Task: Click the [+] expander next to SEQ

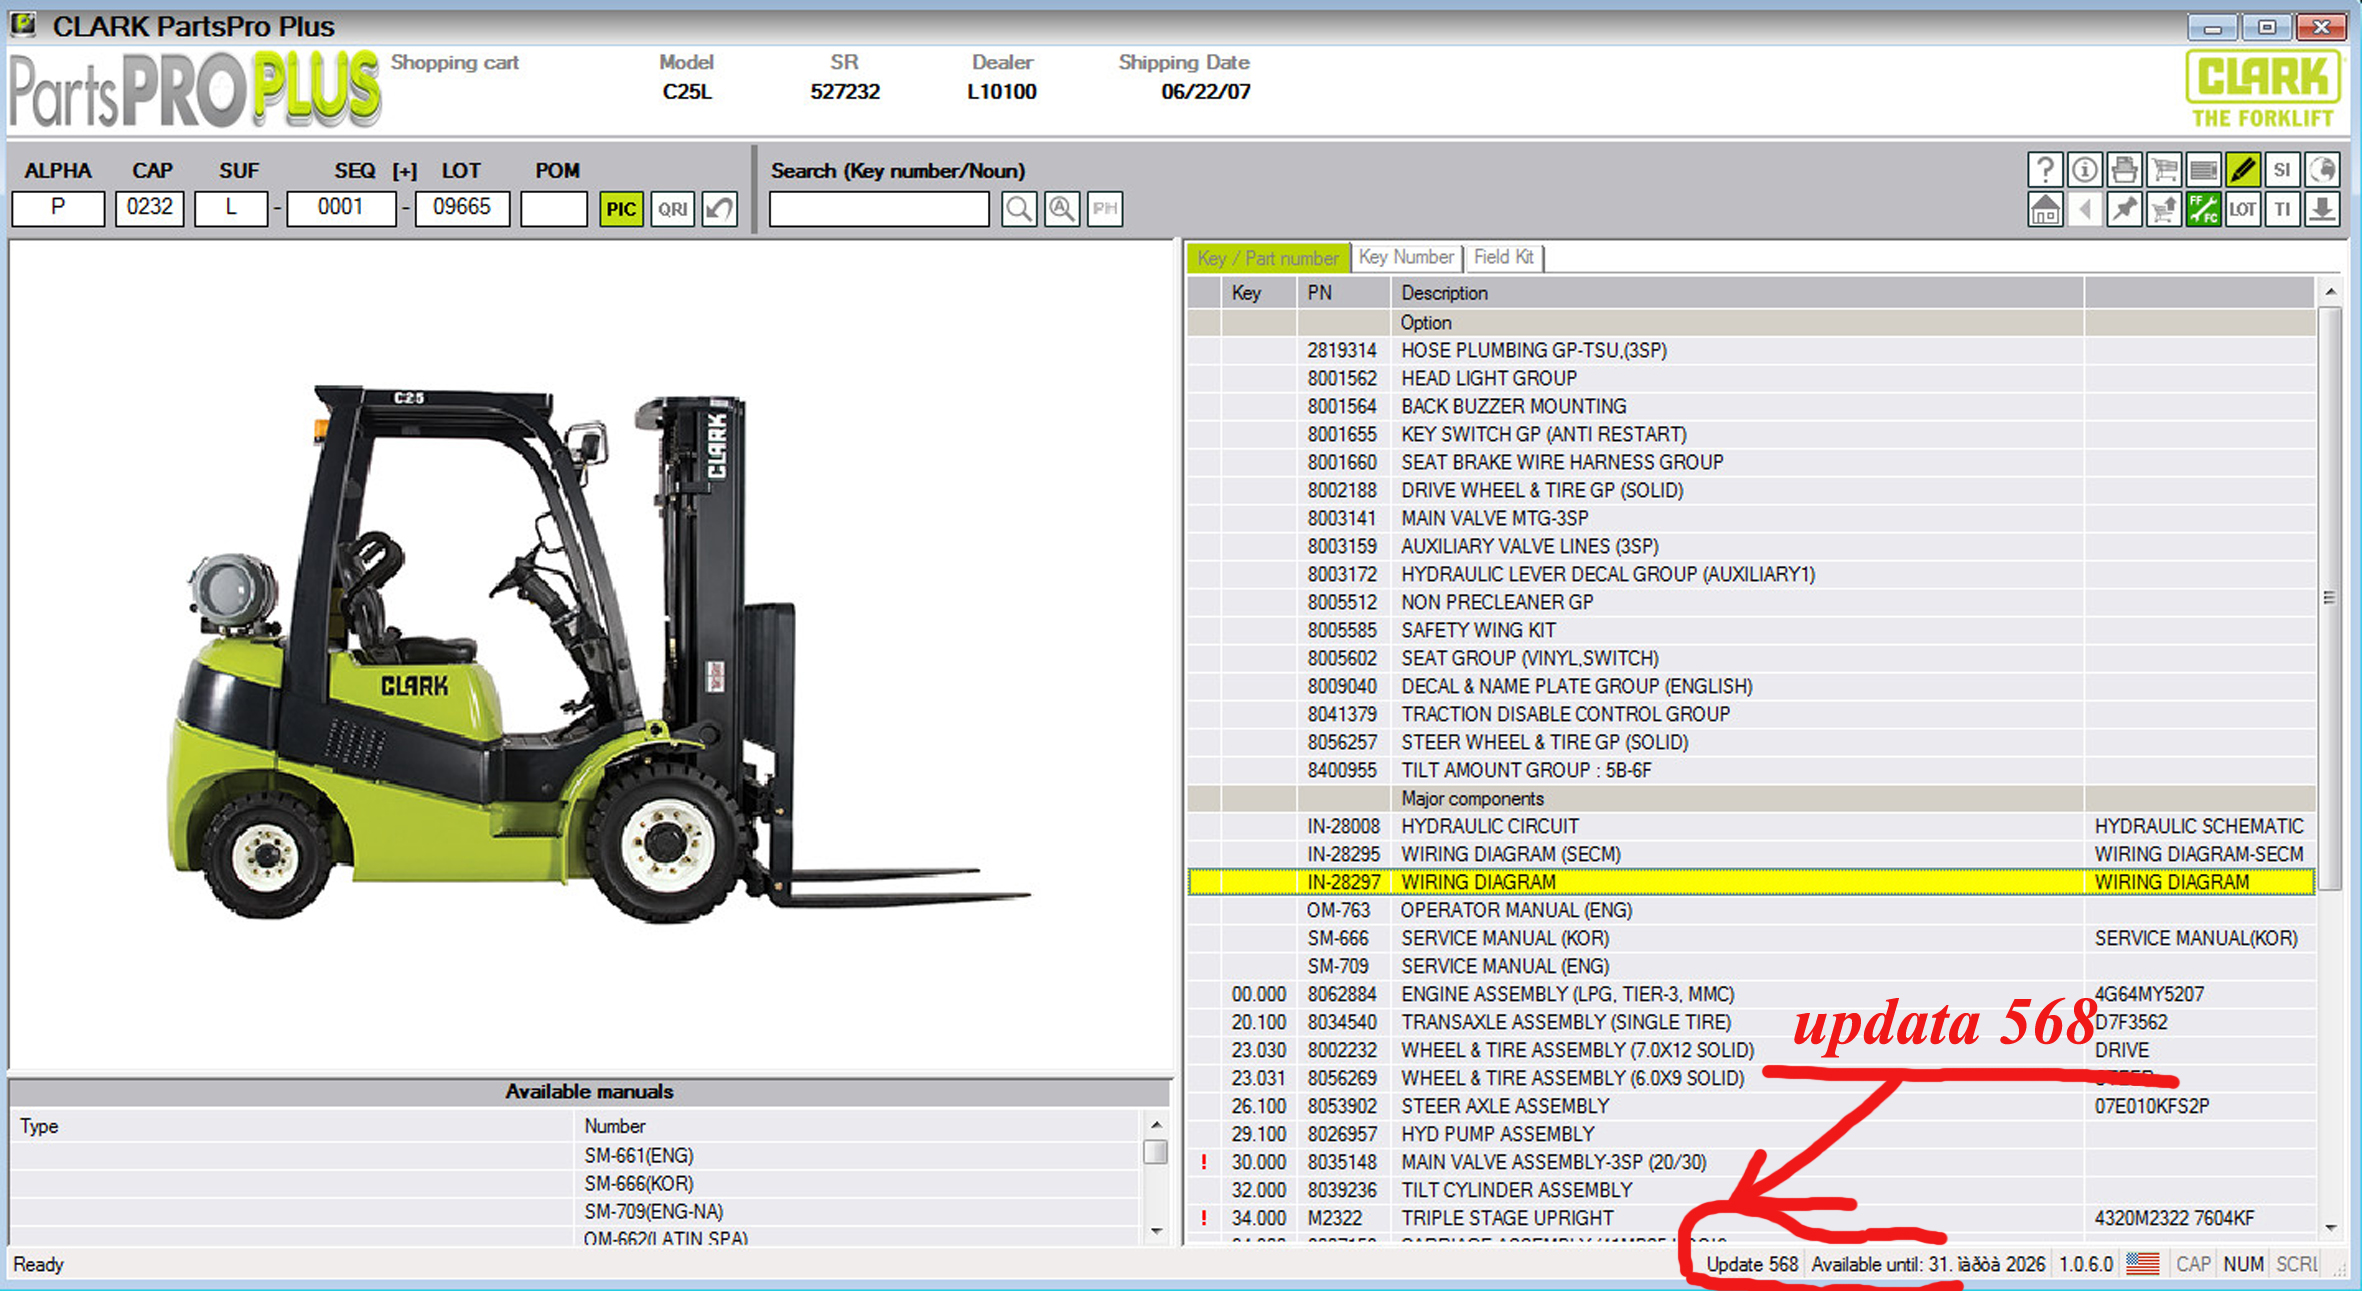Action: [x=404, y=171]
